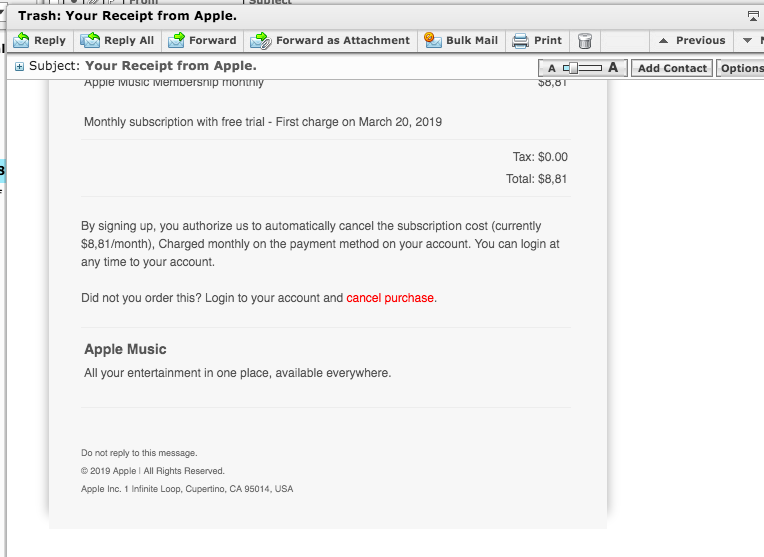Click the Forward label

pyautogui.click(x=212, y=40)
